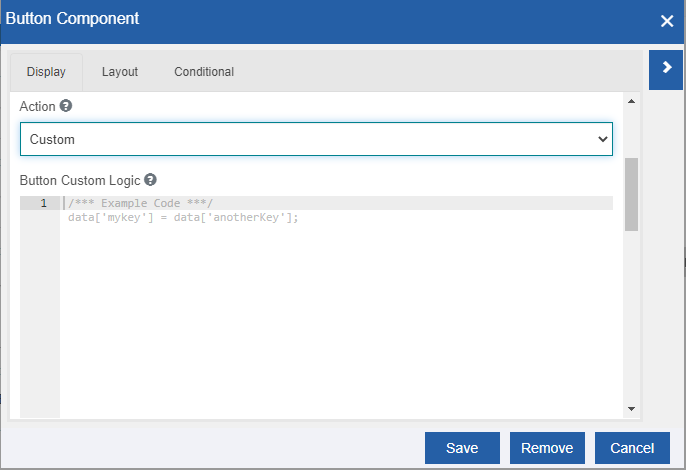Click the 'Button Custom Logic' label
This screenshot has height=470, width=686.
click(80, 180)
